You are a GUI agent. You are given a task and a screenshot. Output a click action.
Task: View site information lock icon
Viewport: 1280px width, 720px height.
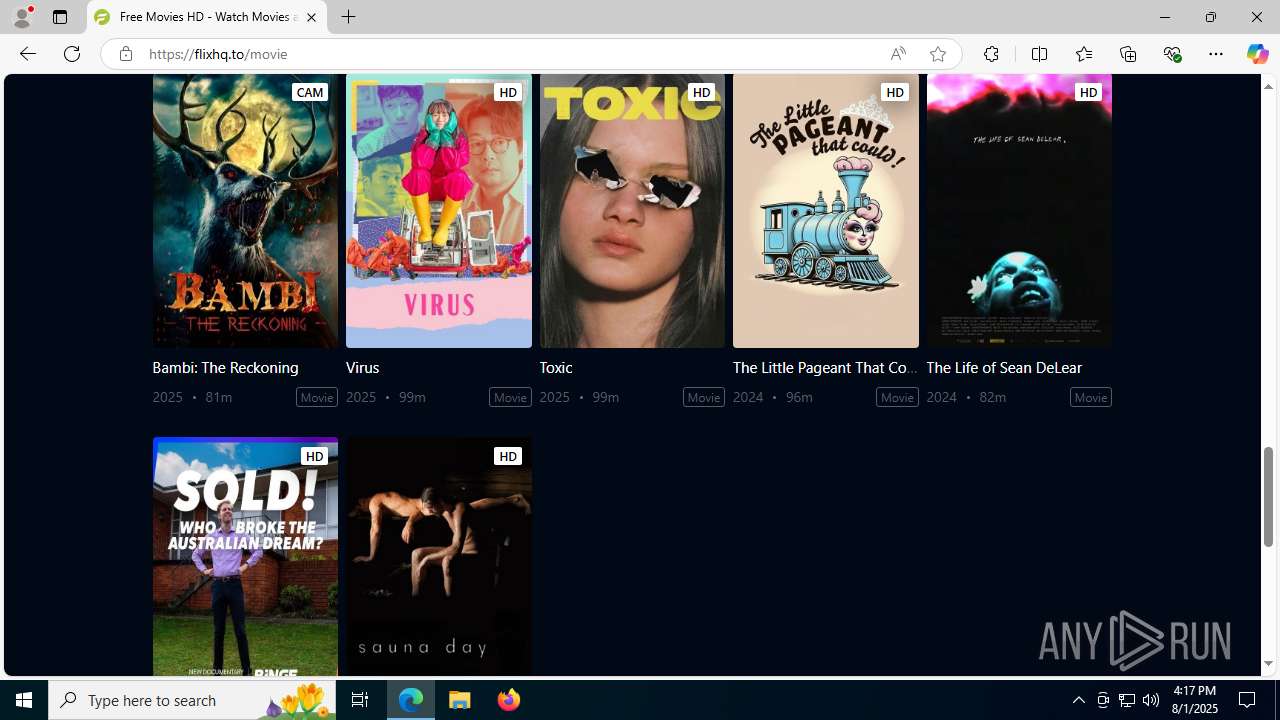(125, 54)
